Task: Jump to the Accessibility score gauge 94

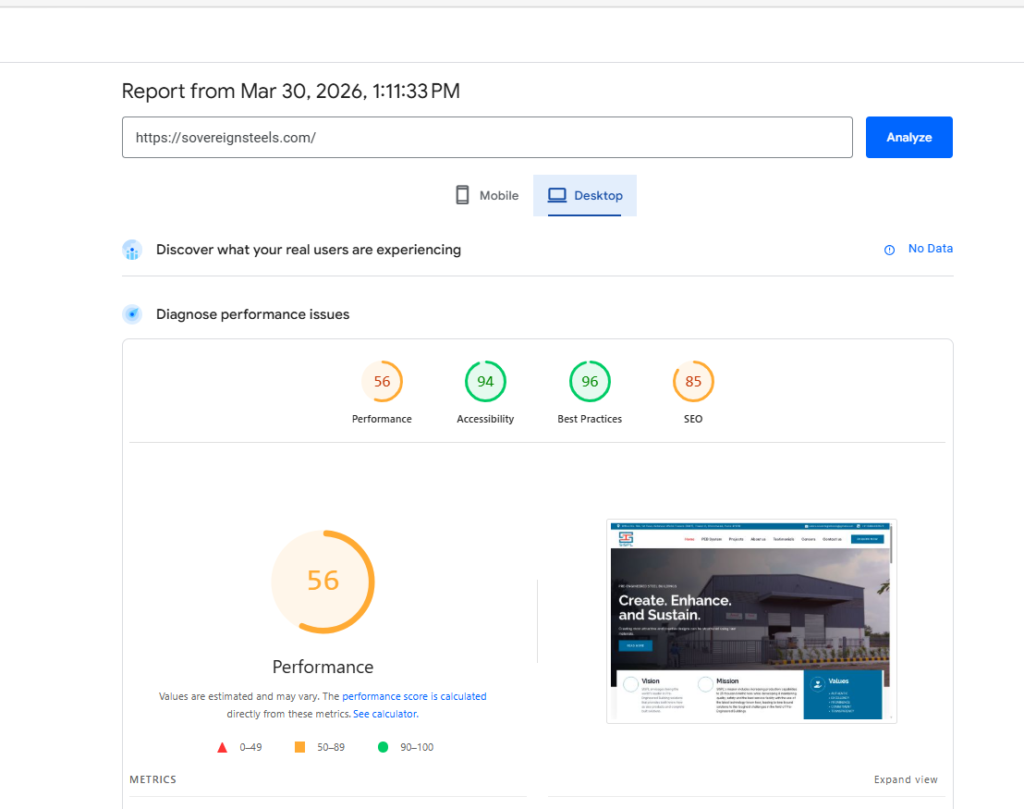Action: click(x=485, y=382)
